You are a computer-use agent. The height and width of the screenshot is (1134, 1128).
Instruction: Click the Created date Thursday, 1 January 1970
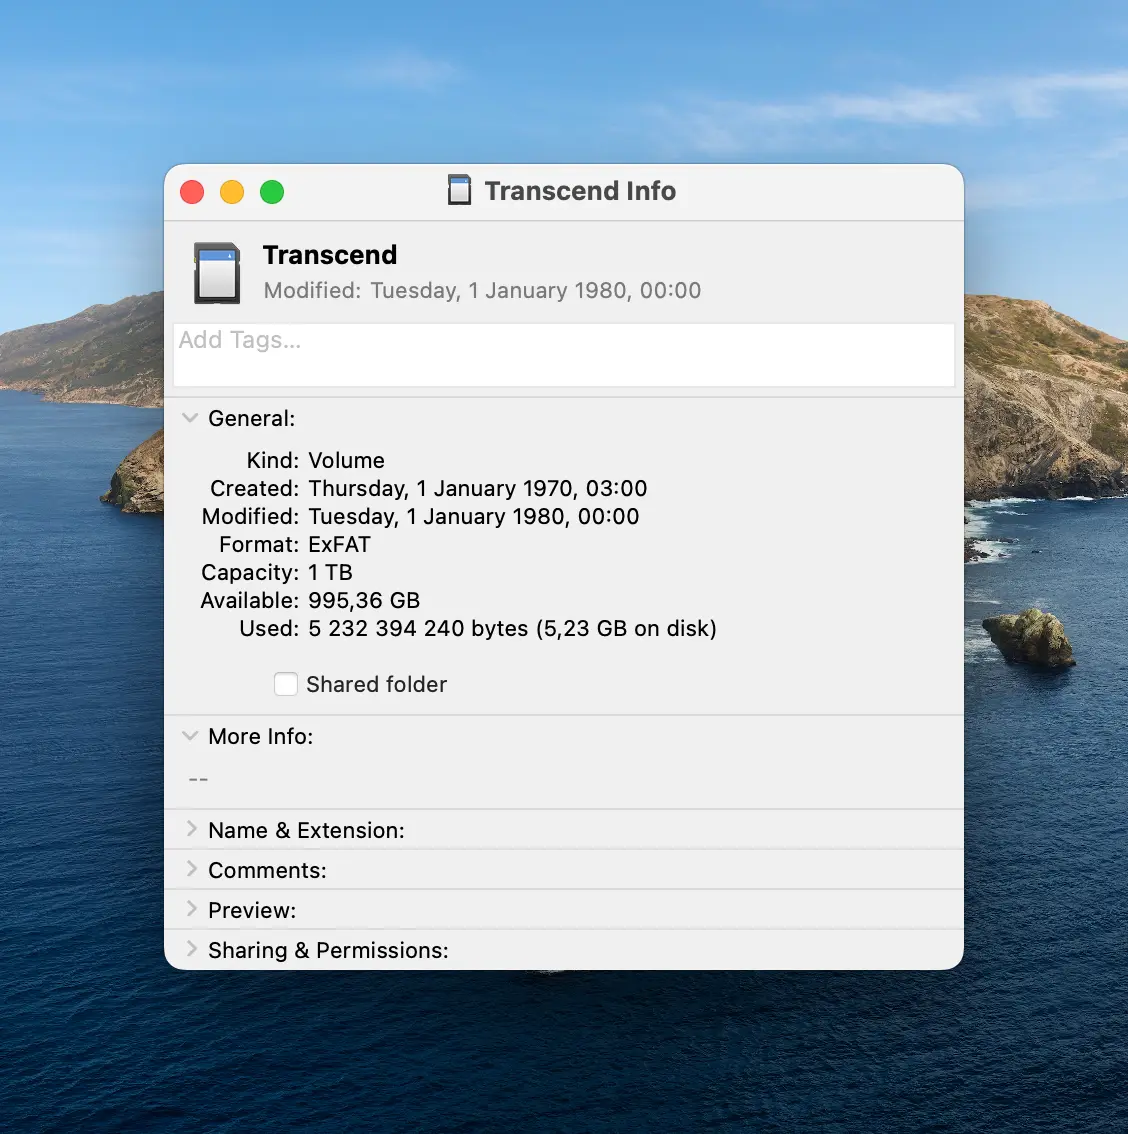click(x=478, y=489)
